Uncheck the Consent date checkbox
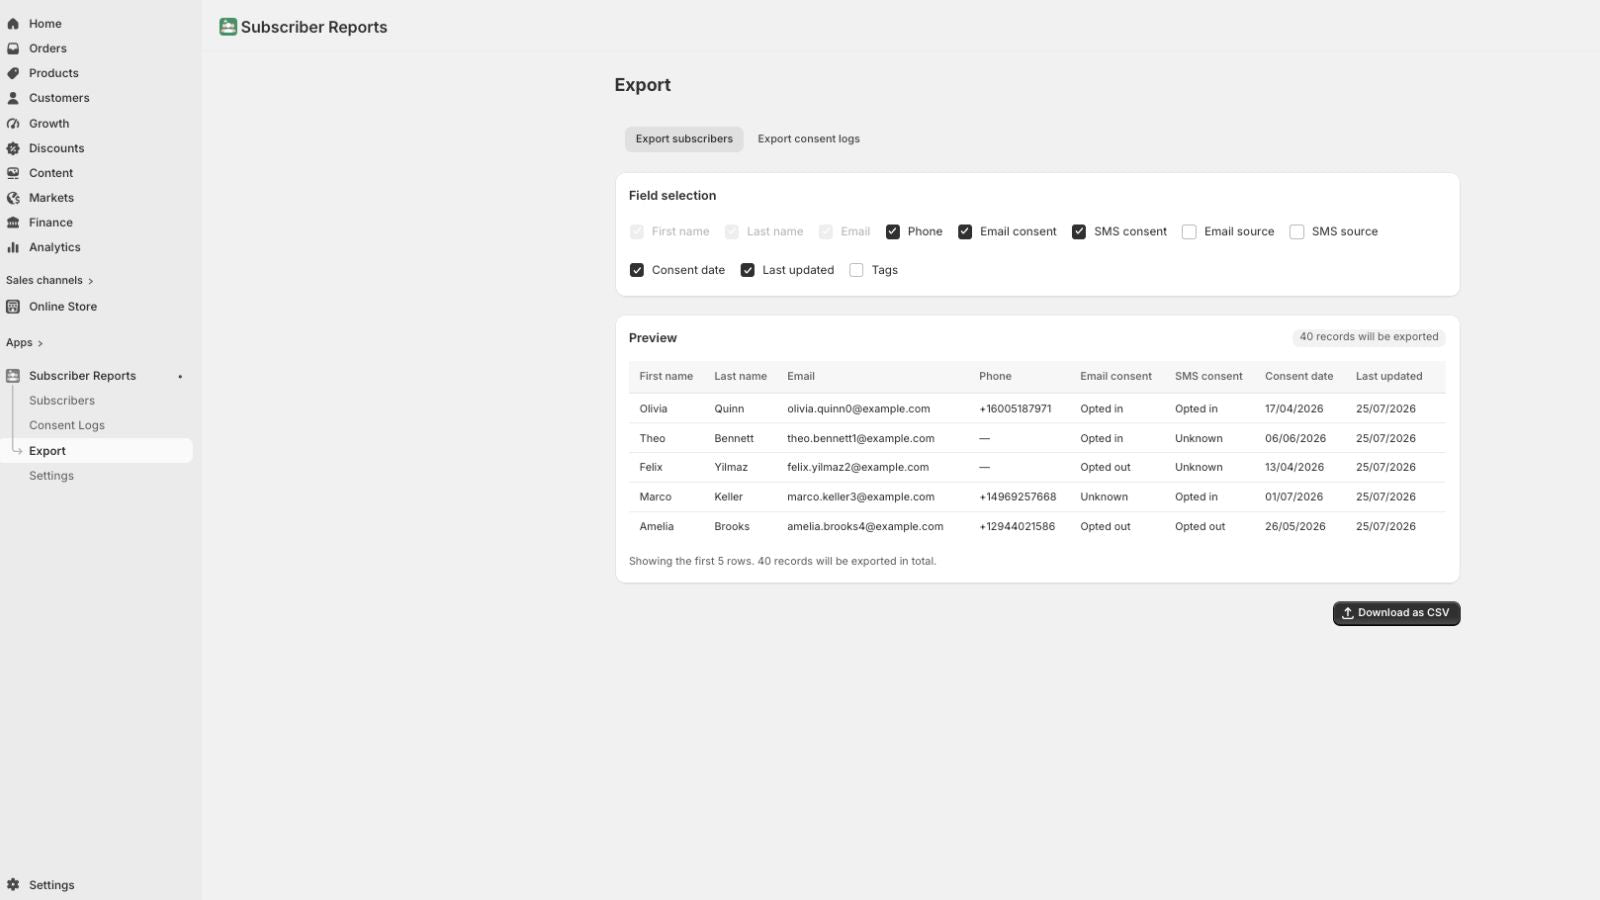1600x900 pixels. click(637, 270)
